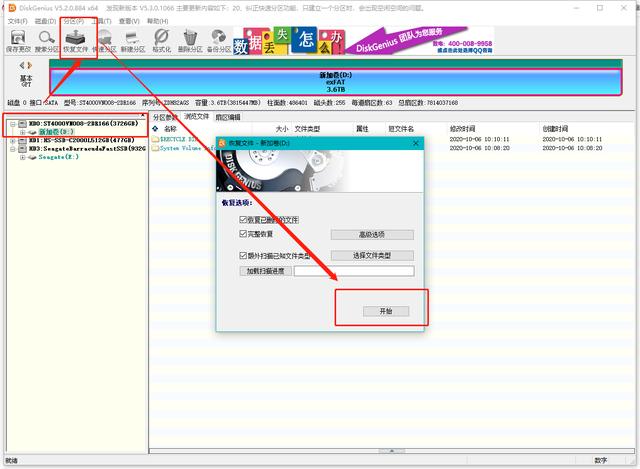
Task: Close the 恢复文件 dialog
Action: pyautogui.click(x=416, y=143)
